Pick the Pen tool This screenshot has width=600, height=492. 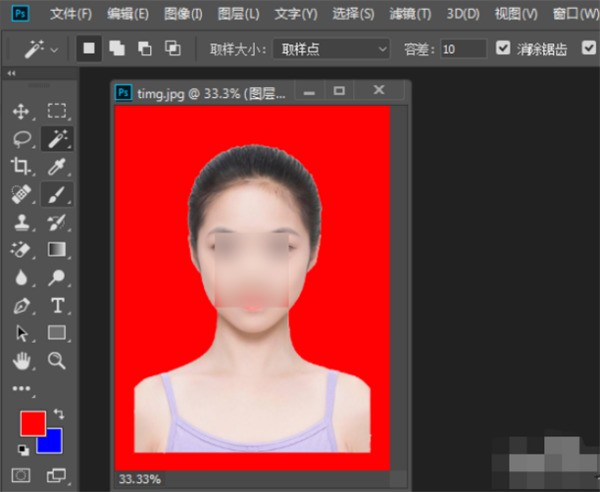click(x=20, y=305)
